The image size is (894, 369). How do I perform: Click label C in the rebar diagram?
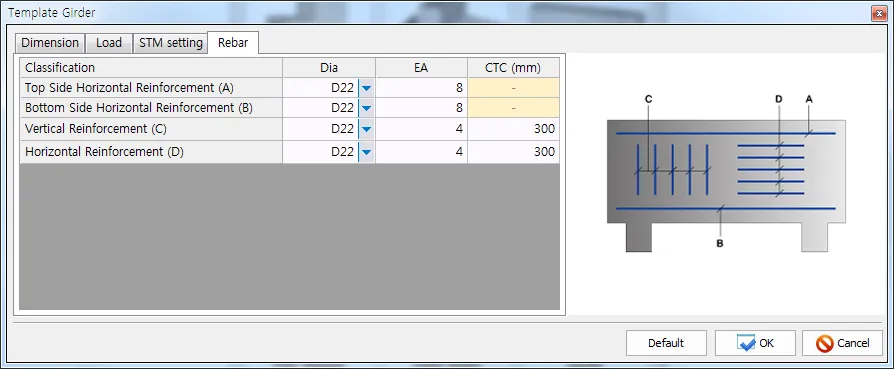coord(648,99)
